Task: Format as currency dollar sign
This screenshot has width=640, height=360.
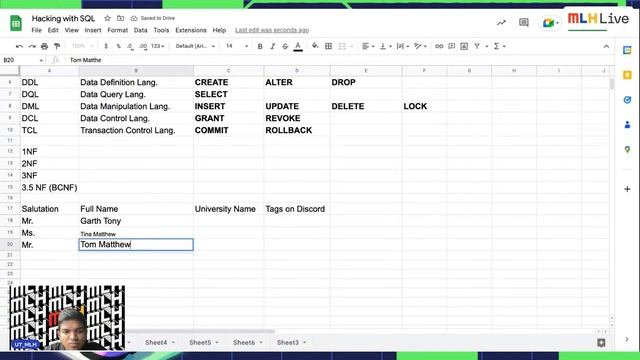Action: point(106,47)
